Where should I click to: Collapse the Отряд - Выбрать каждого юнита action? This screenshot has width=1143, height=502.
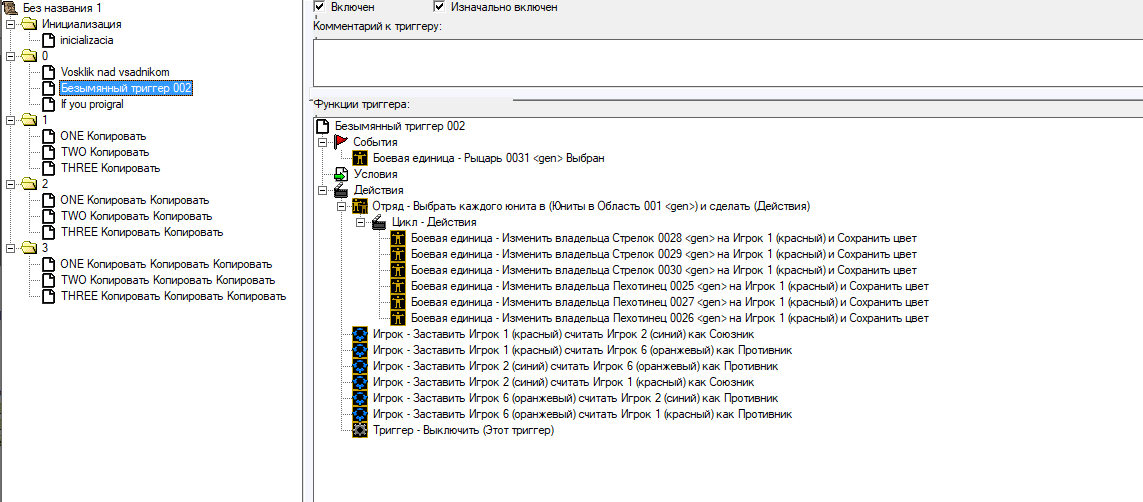point(341,206)
